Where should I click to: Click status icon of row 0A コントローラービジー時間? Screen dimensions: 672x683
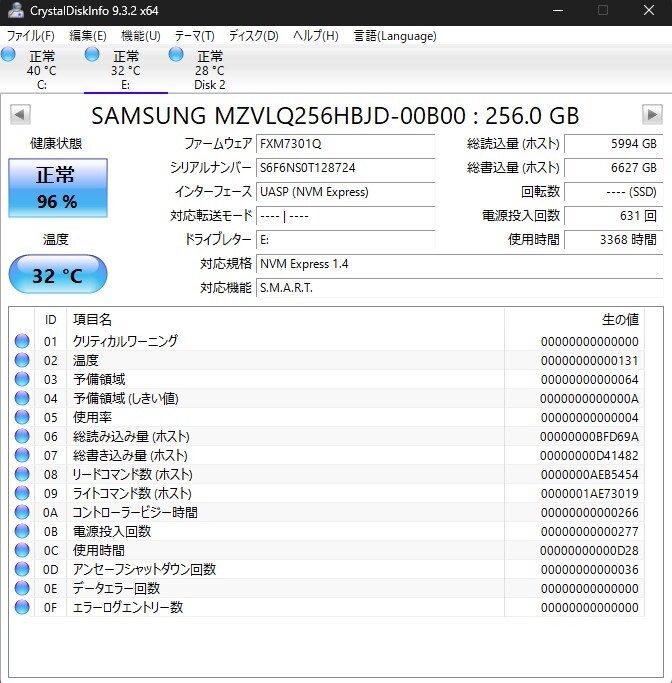(x=22, y=512)
